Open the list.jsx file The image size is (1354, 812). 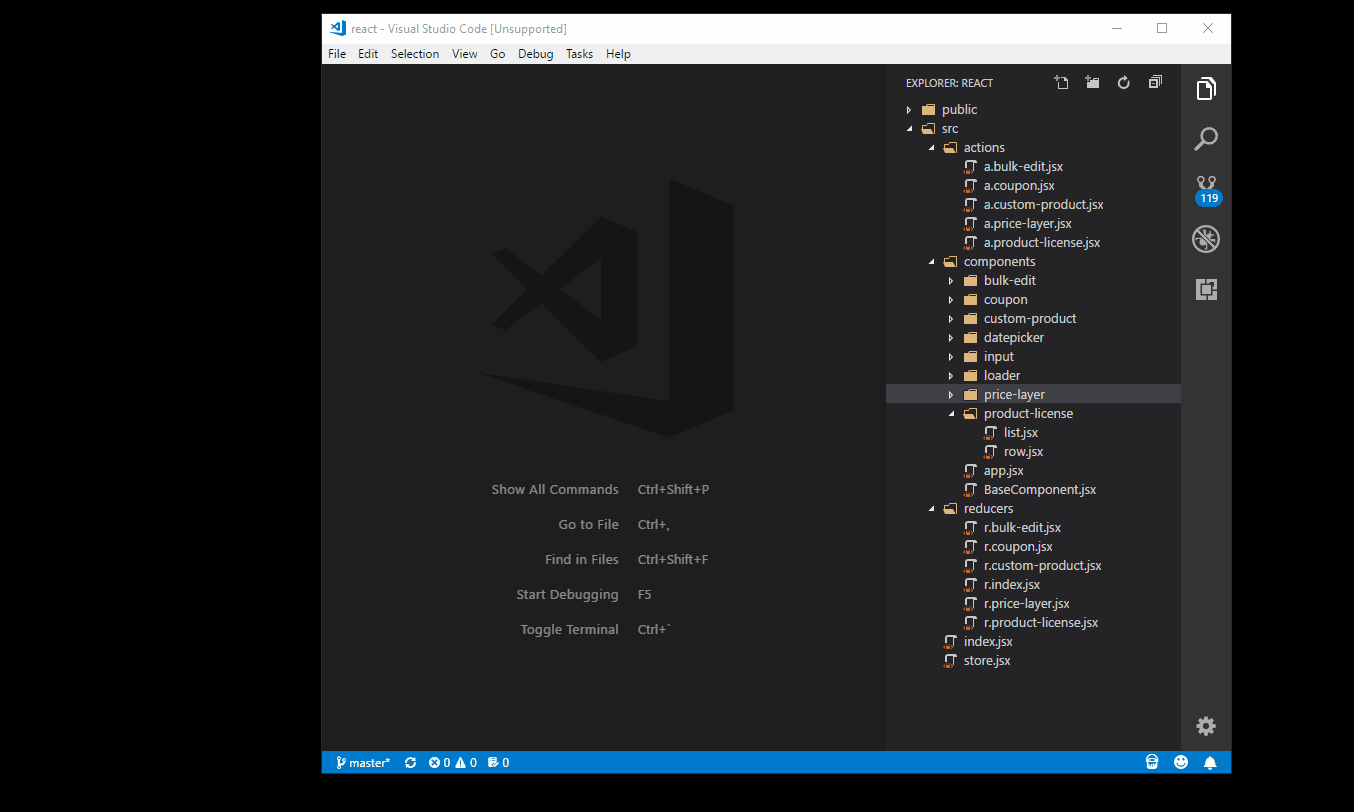1022,432
